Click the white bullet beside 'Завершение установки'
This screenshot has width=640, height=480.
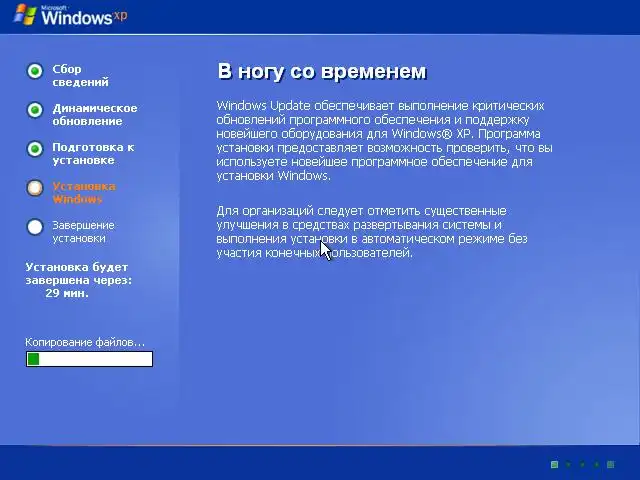coord(35,227)
